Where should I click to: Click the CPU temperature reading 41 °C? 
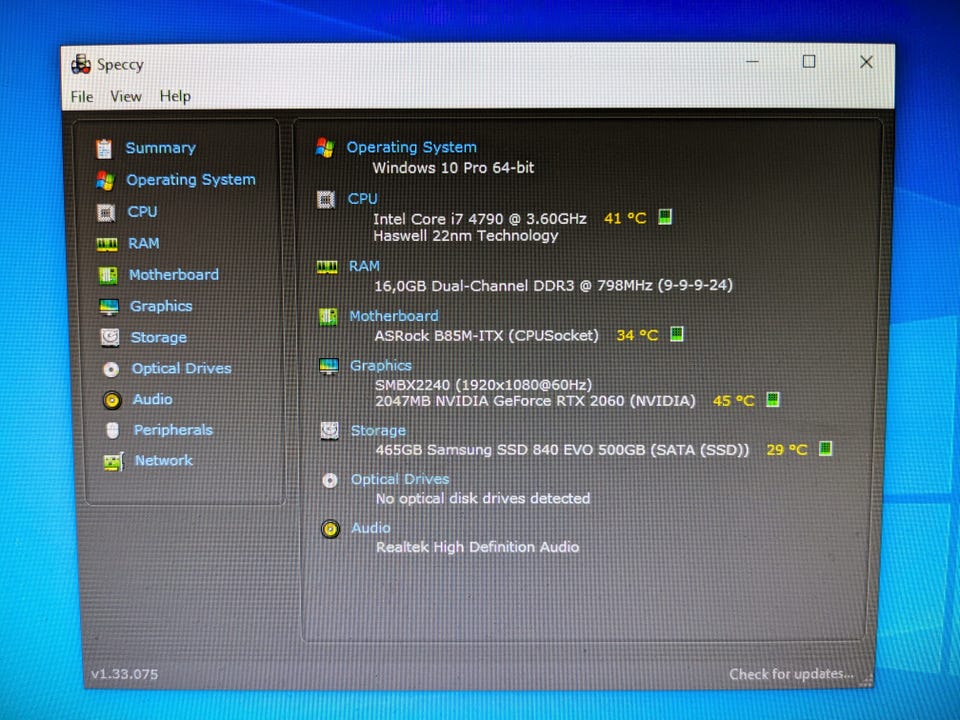(x=625, y=218)
